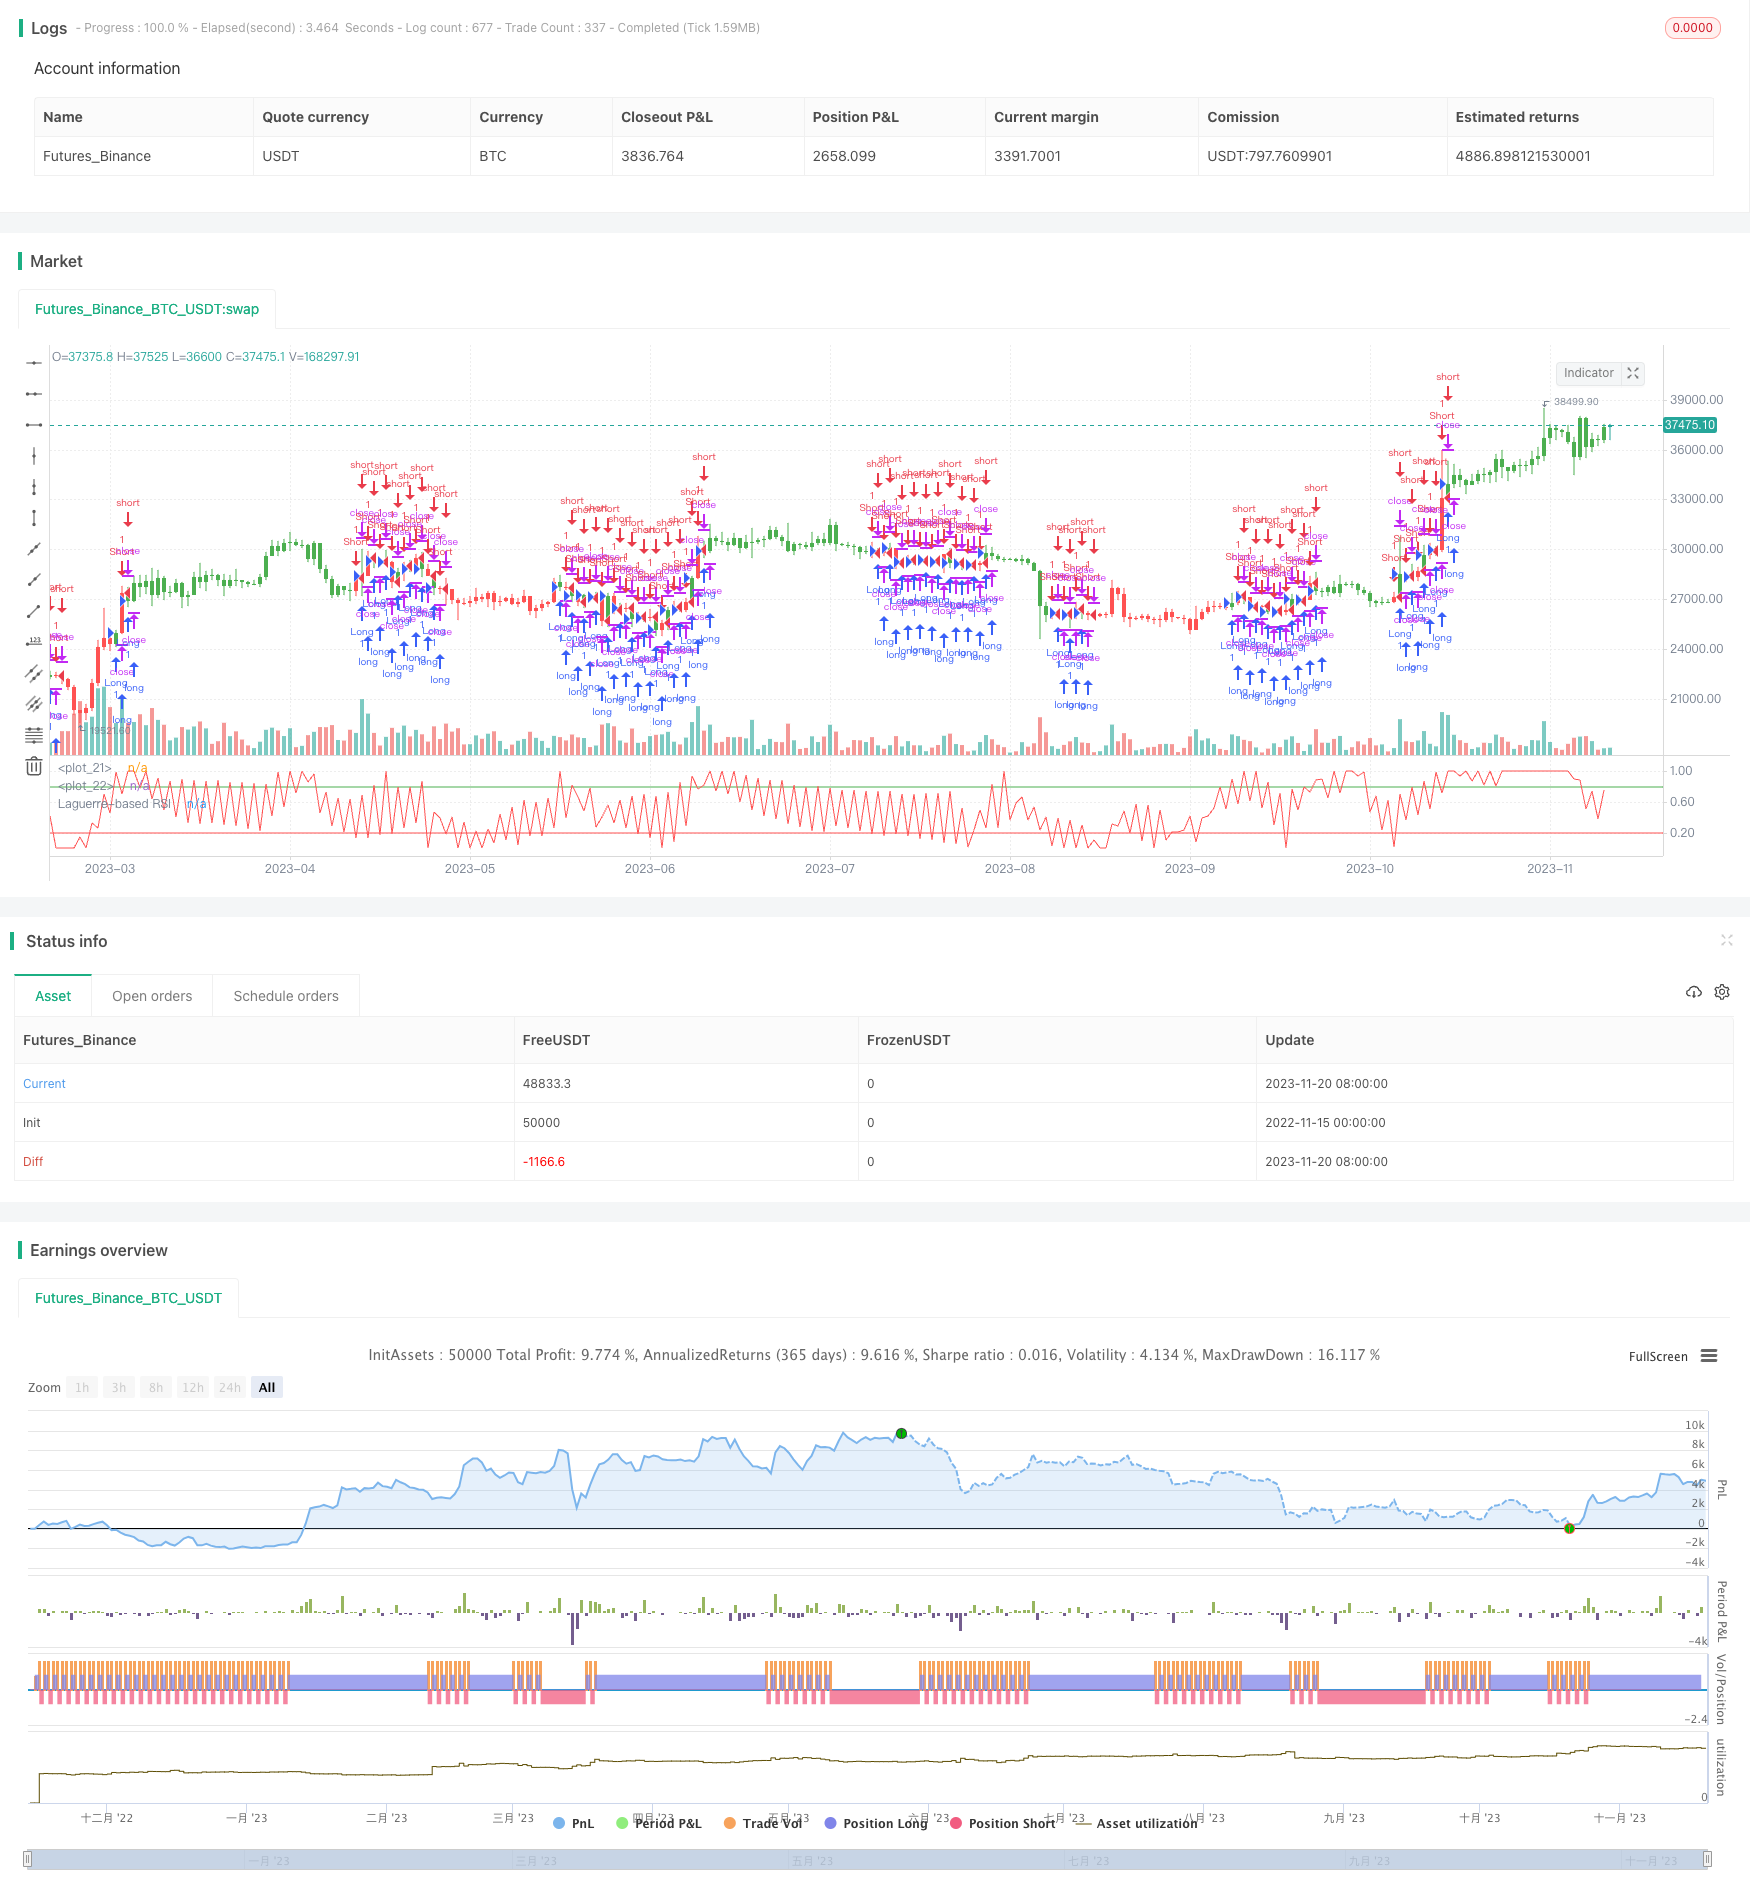Select the 24h zoom range button
1750x1898 pixels.
(230, 1387)
